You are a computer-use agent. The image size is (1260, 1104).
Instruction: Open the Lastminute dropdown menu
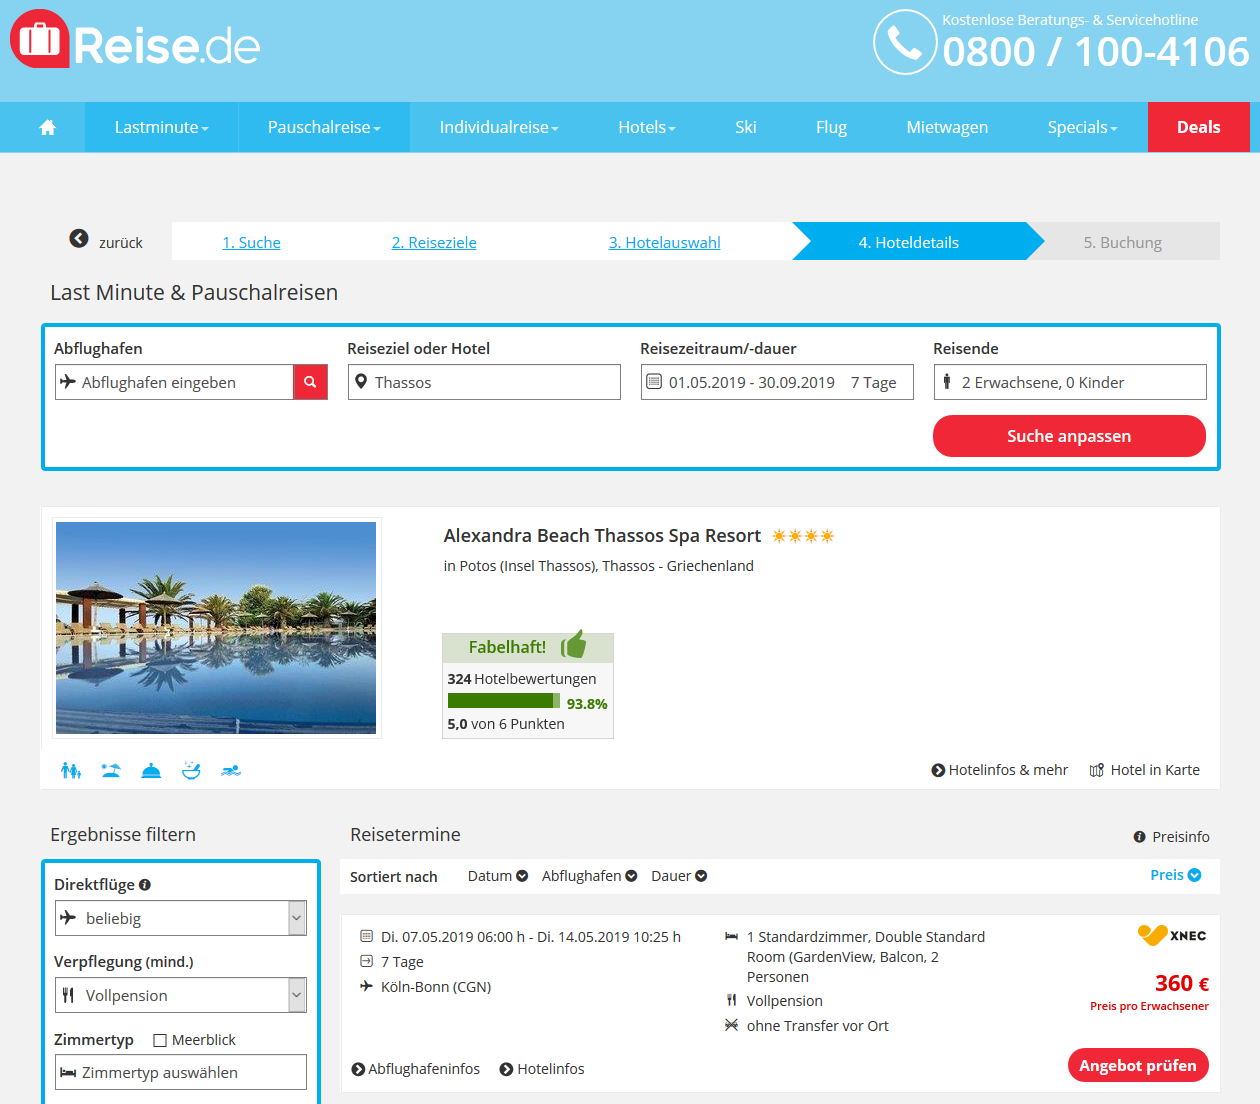(x=161, y=127)
